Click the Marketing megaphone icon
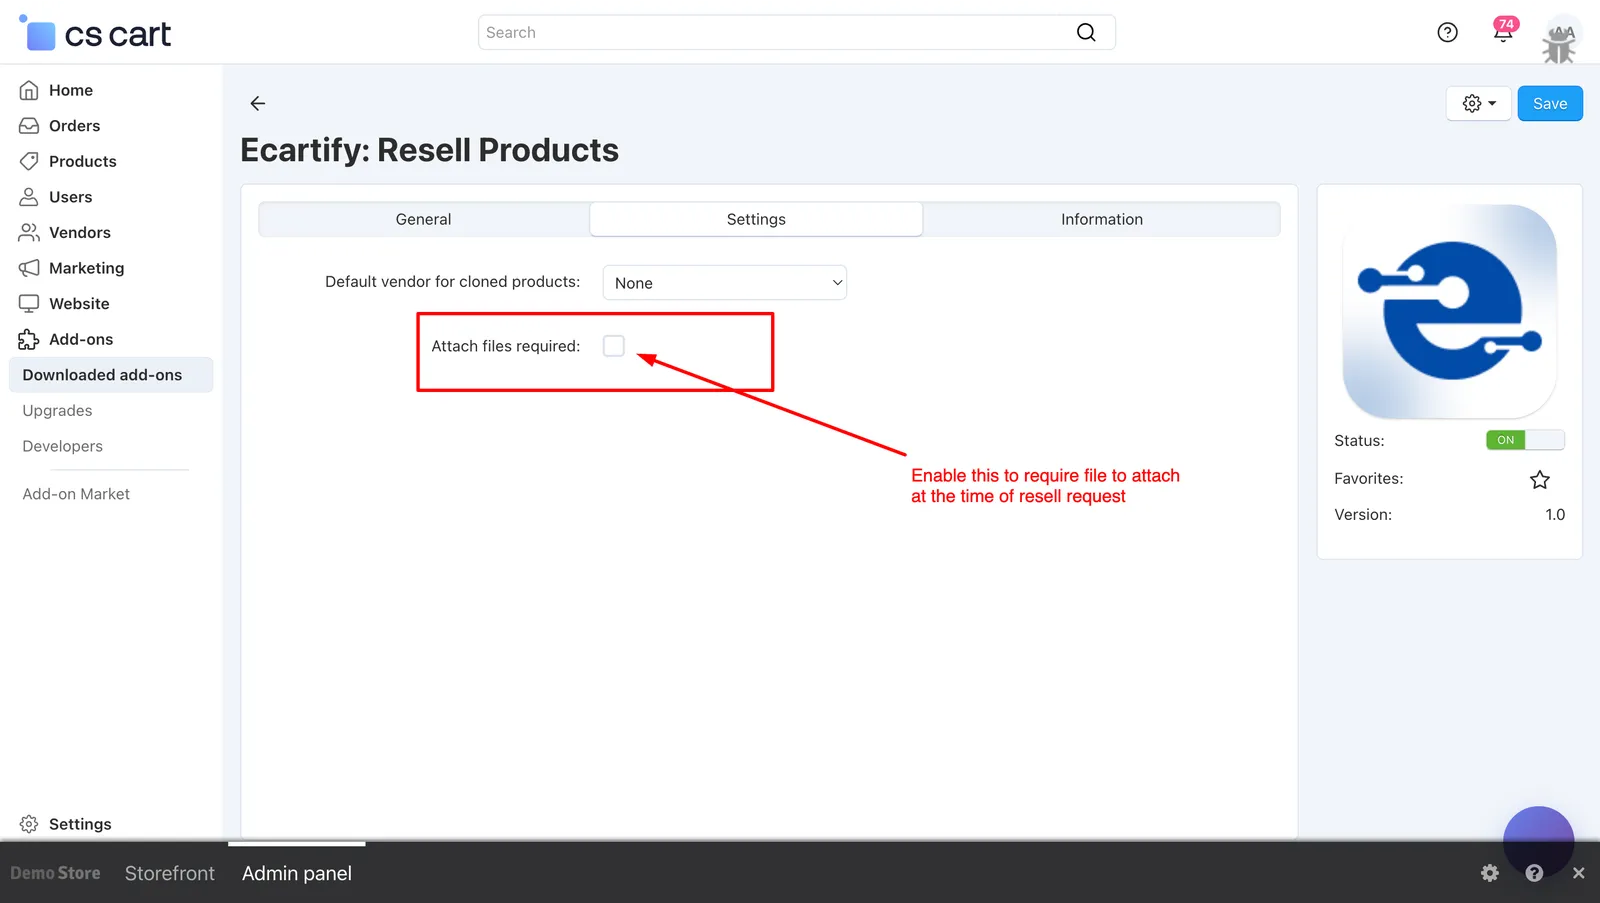The height and width of the screenshot is (903, 1600). click(29, 268)
